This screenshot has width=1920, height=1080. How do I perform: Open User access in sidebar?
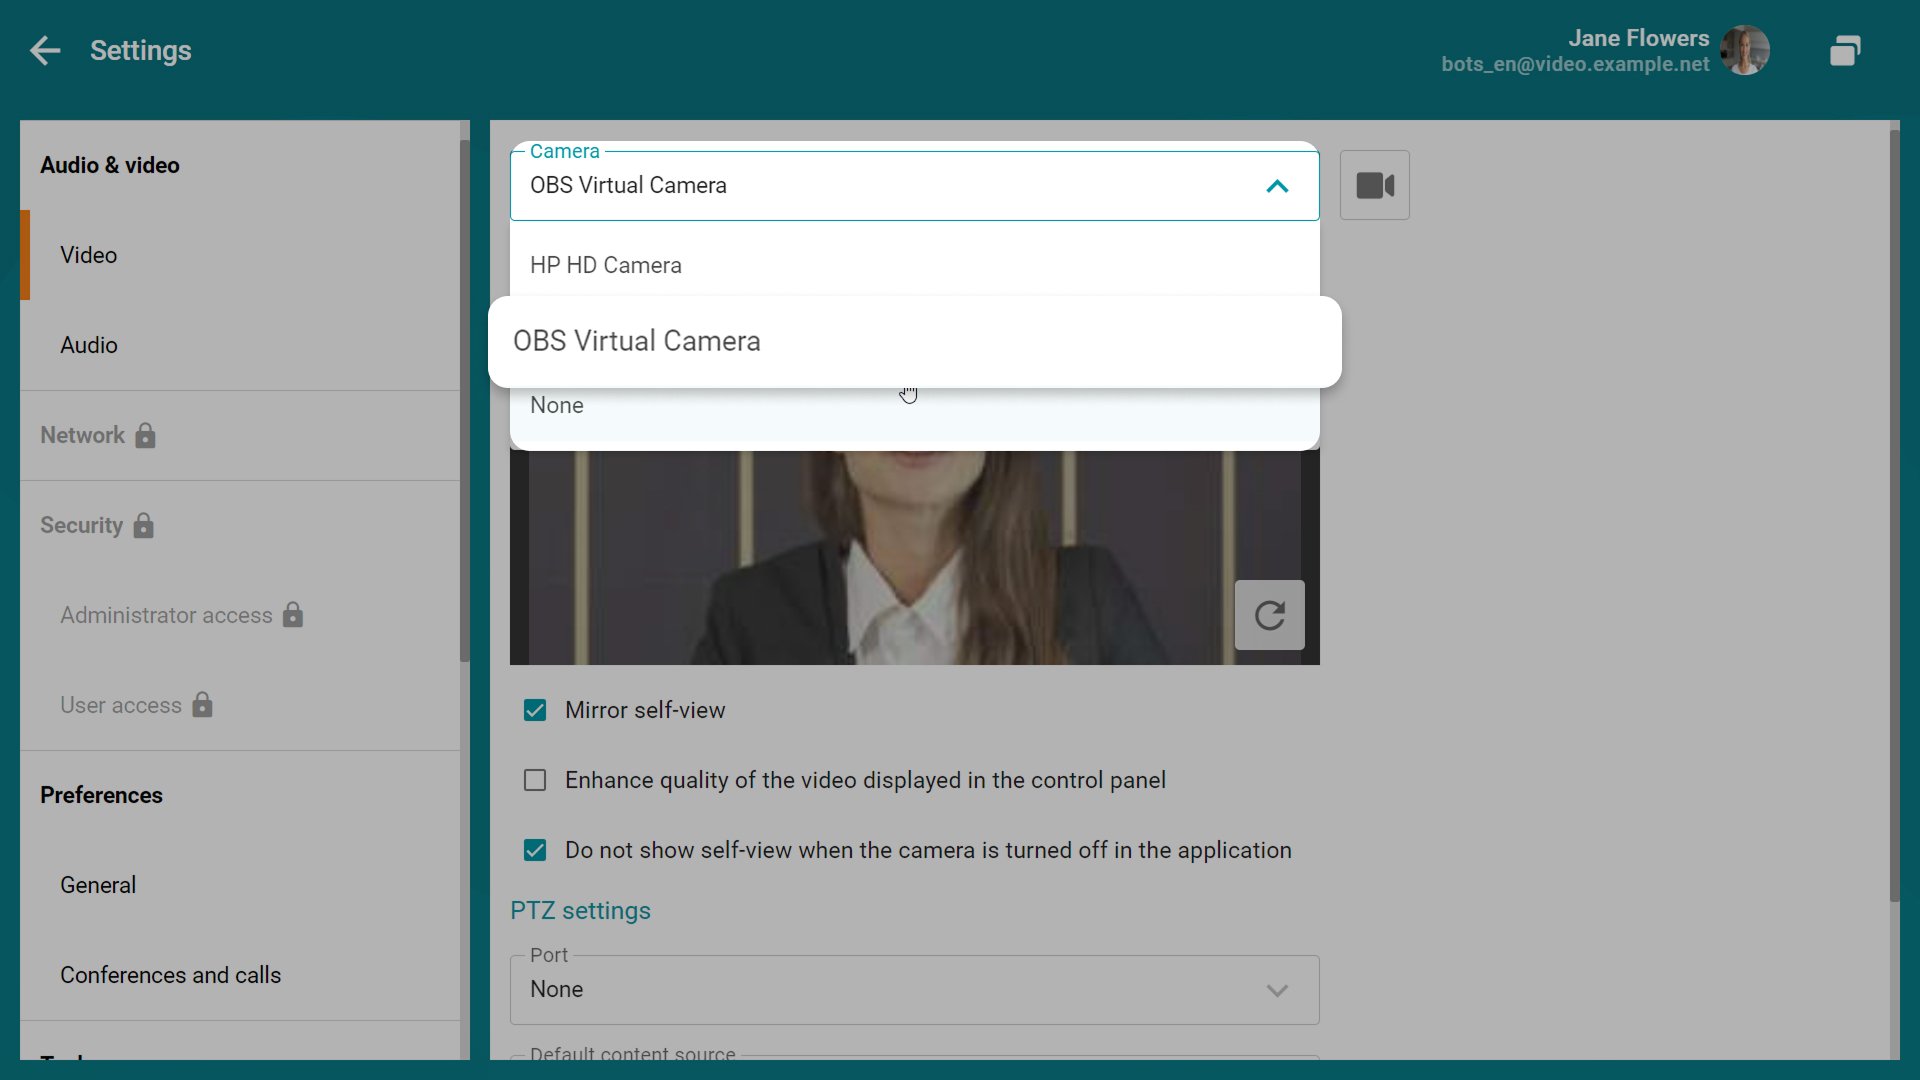click(240, 705)
